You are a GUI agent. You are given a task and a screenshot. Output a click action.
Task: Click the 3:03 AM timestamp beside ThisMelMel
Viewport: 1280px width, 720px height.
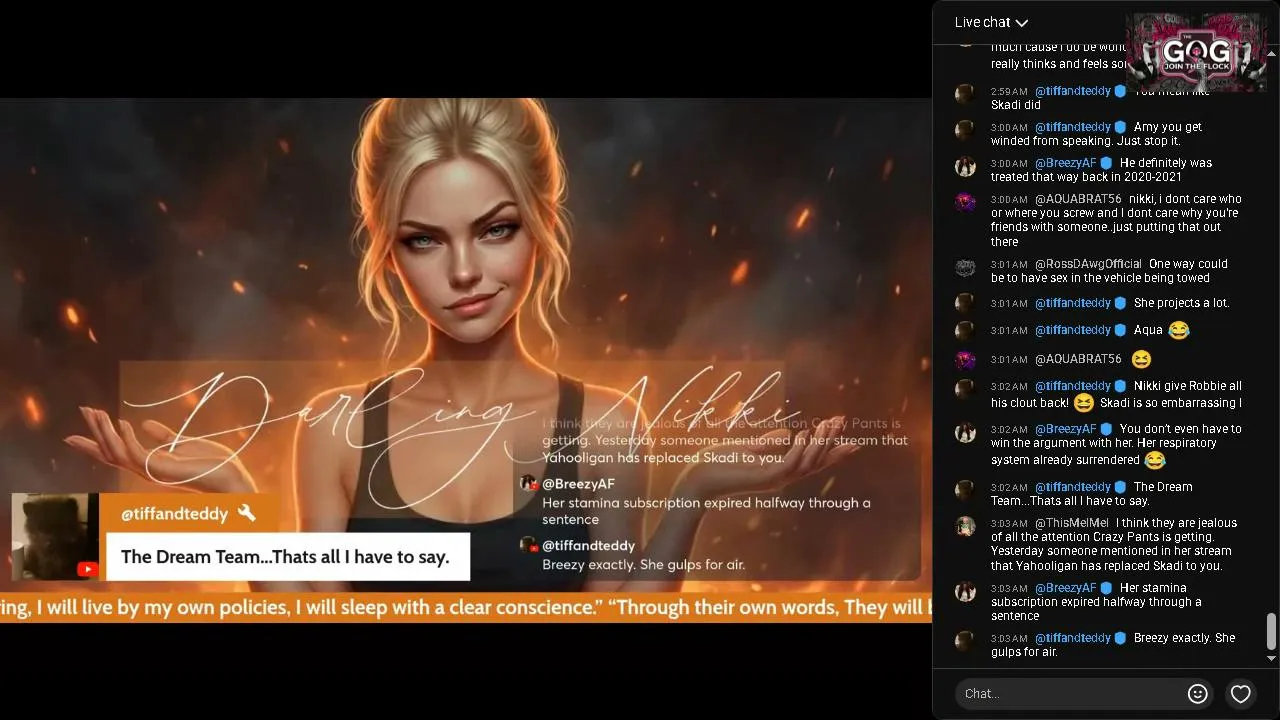tap(1009, 523)
